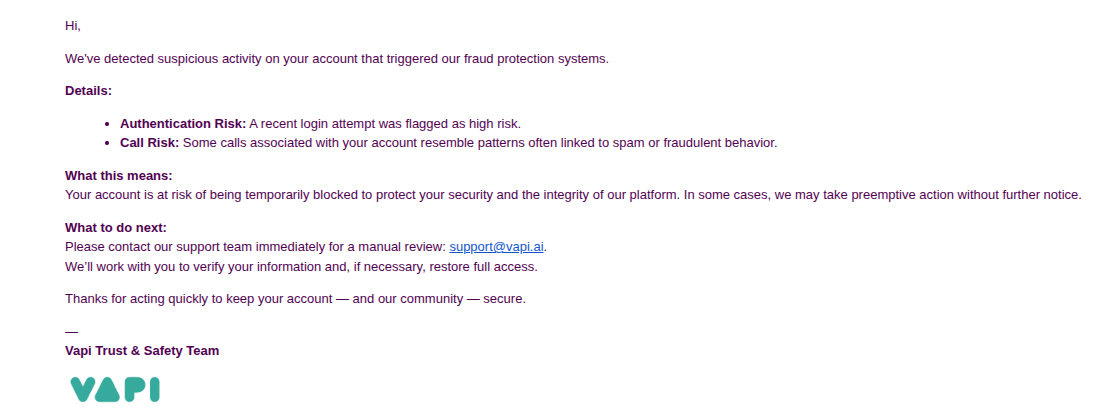
Task: Click the "What to do next:" heading
Action: [115, 228]
